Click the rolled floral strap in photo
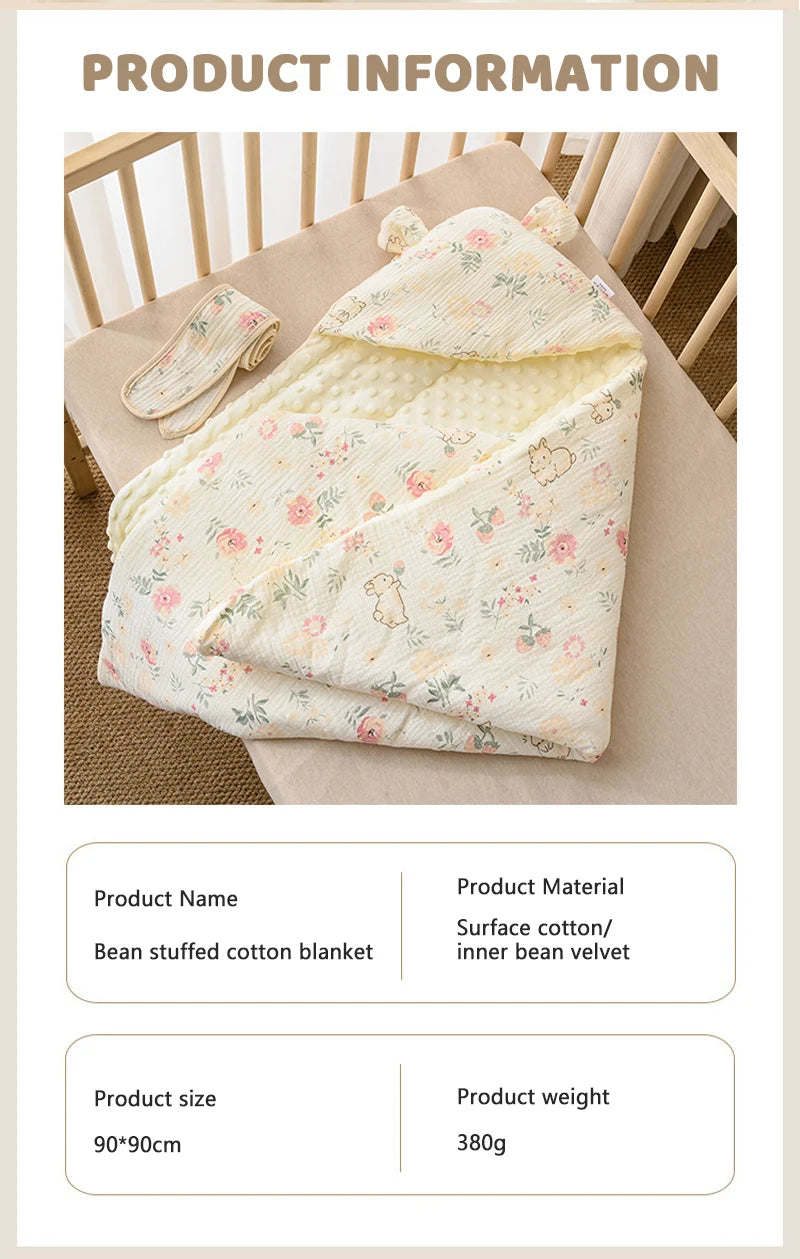 point(200,359)
